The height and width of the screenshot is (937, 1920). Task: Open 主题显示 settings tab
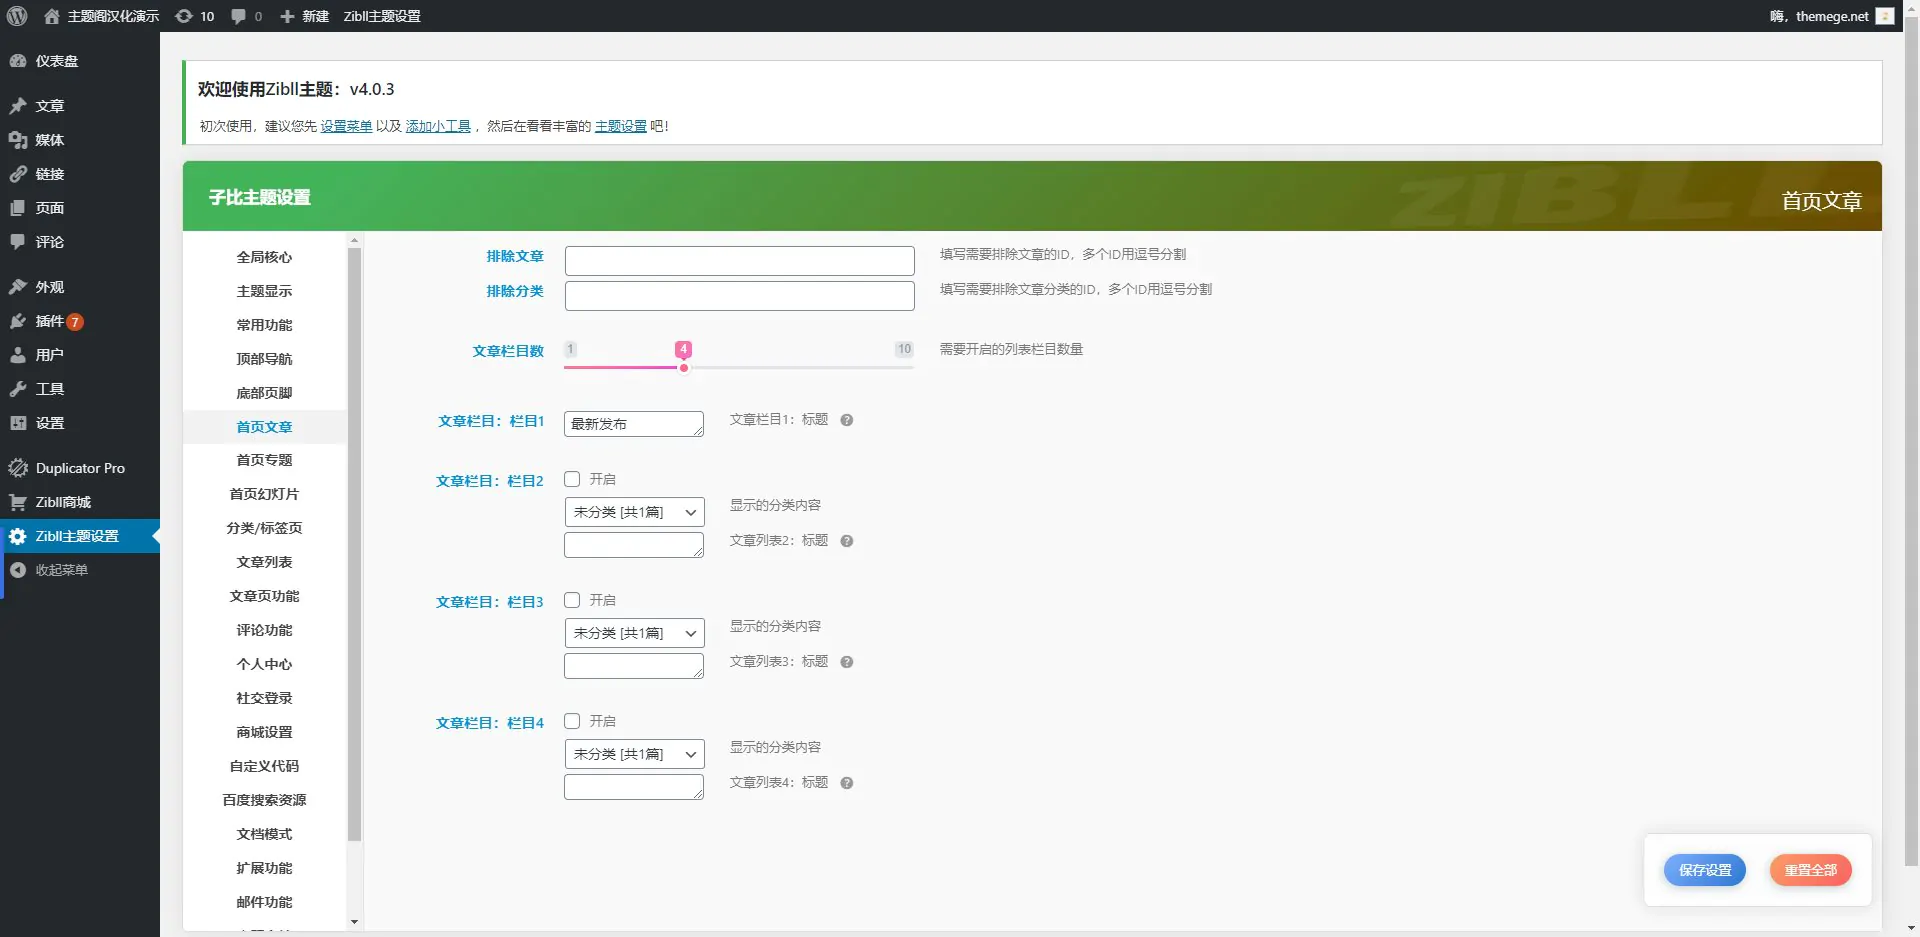pos(264,291)
